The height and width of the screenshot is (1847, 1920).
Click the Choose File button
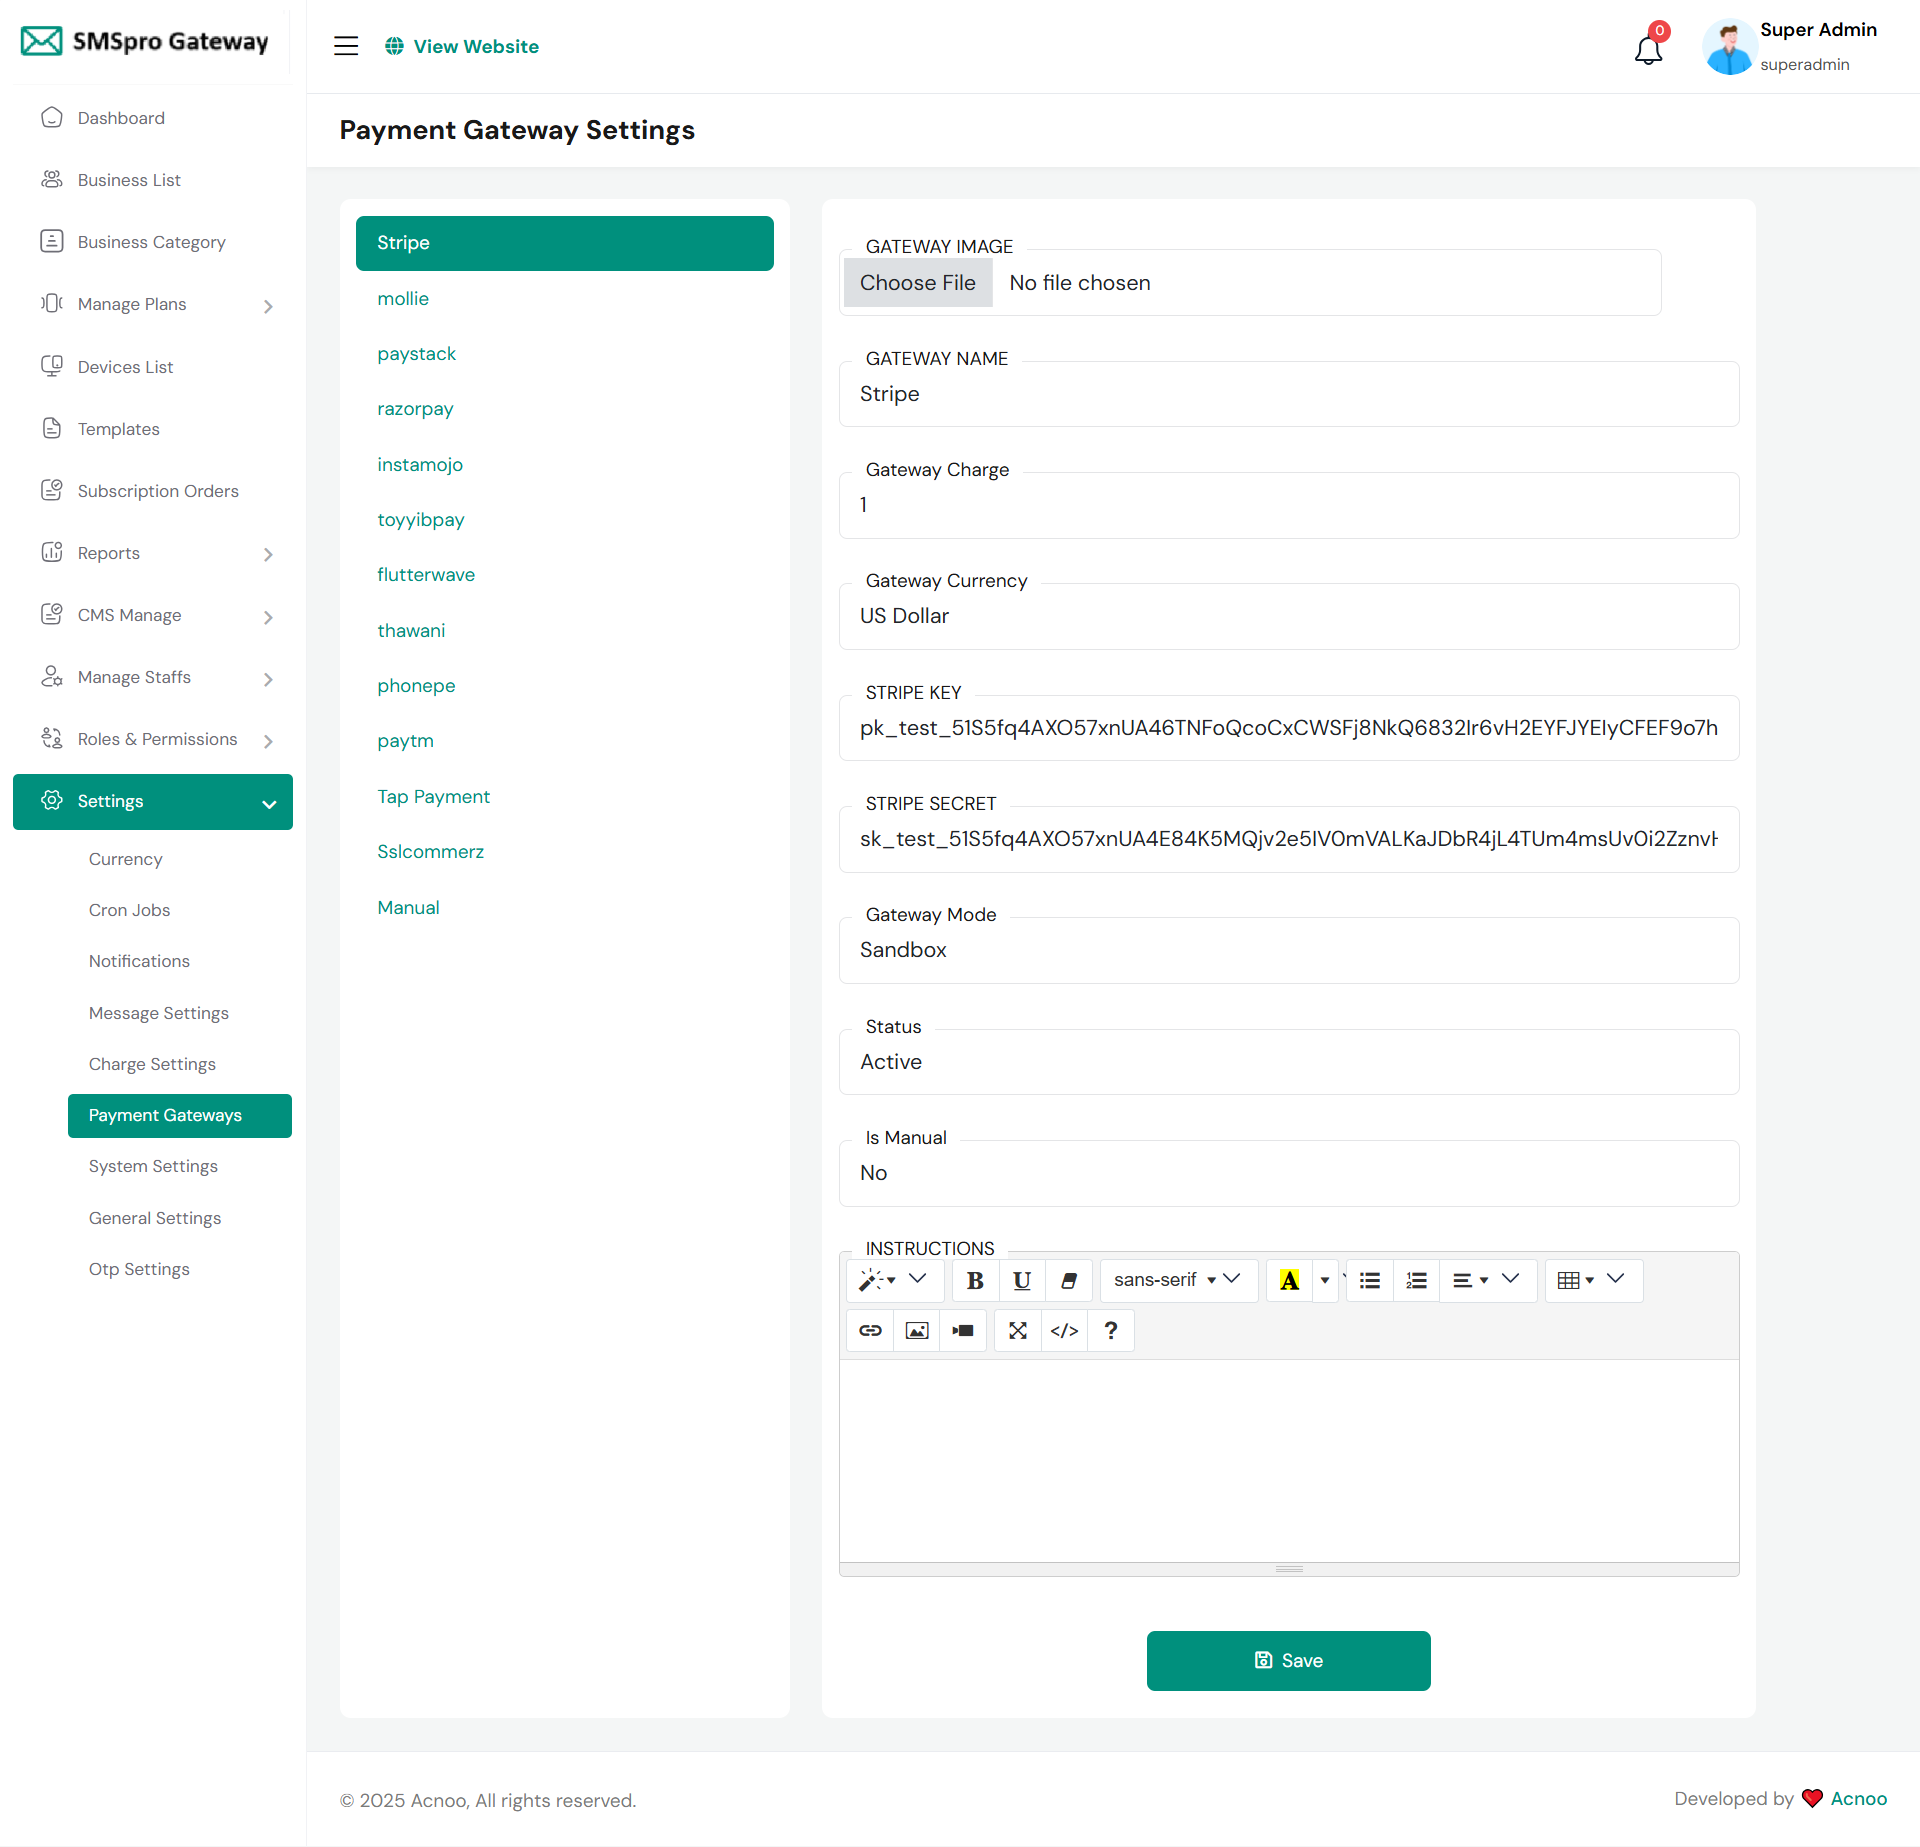point(917,283)
